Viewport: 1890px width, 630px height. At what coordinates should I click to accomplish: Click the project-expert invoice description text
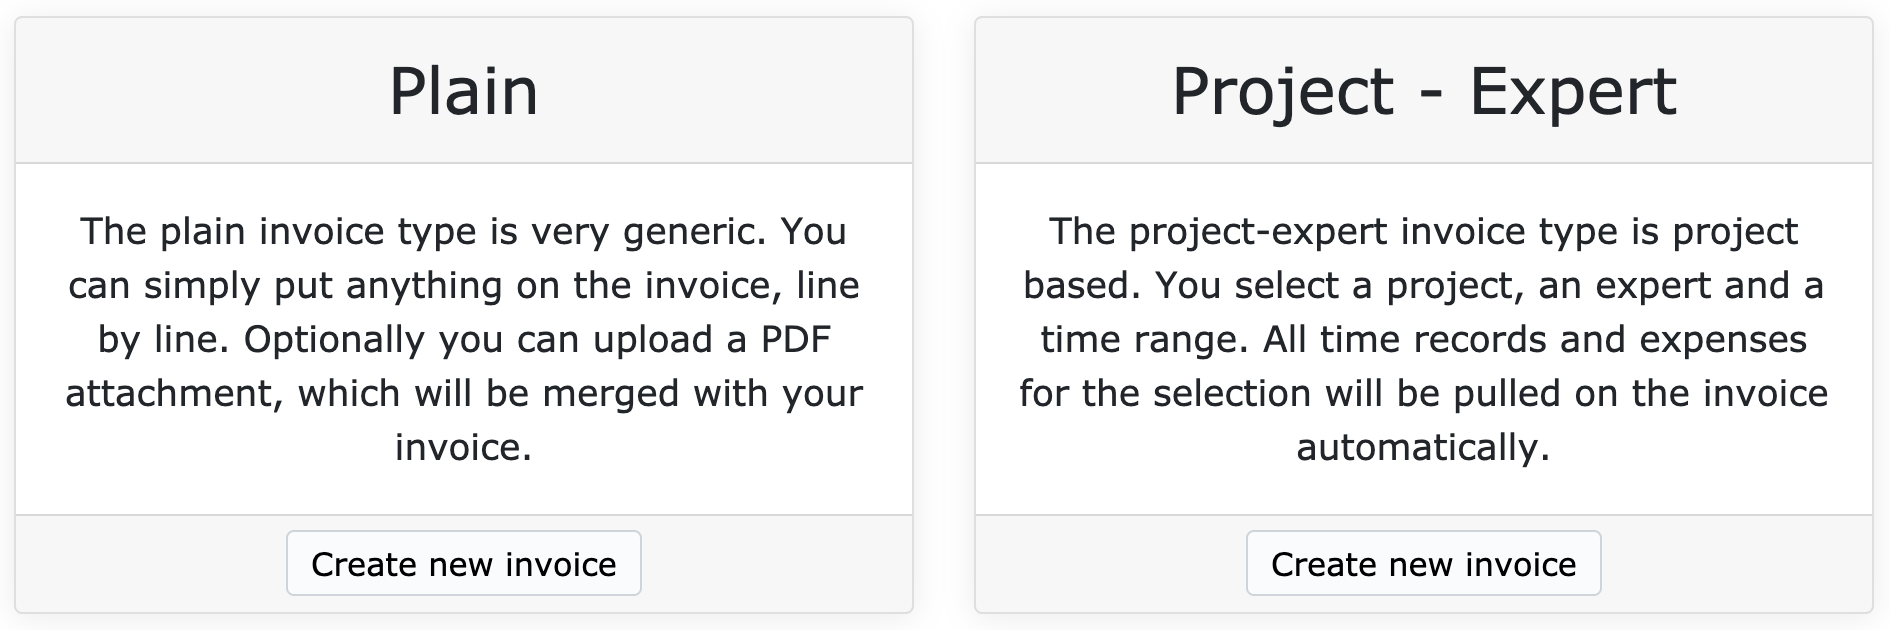[x=1424, y=340]
